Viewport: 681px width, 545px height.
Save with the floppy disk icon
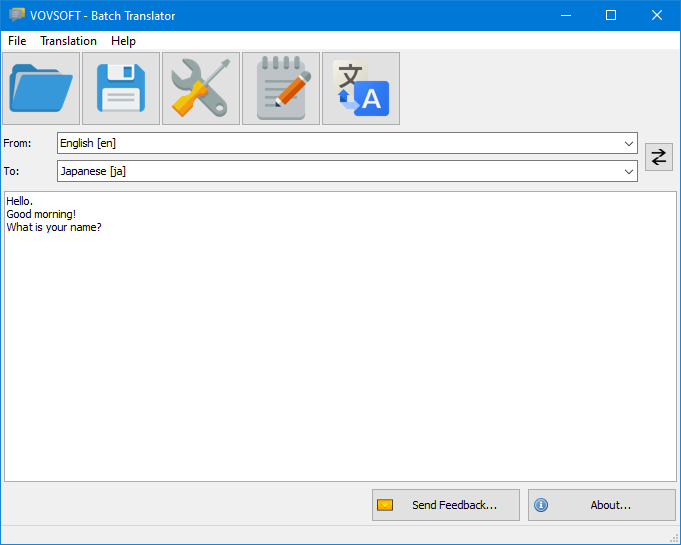coord(121,89)
